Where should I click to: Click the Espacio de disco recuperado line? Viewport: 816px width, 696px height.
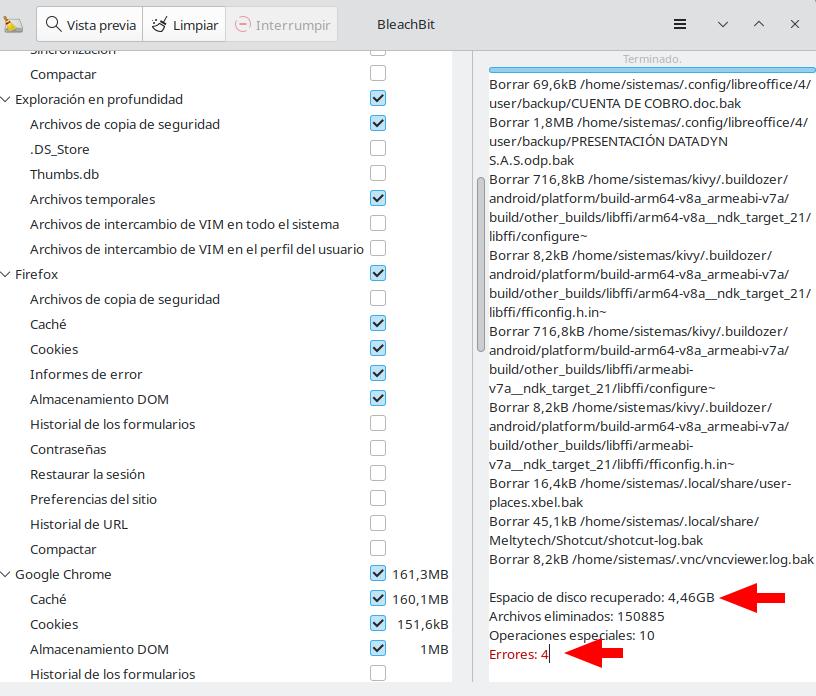point(602,598)
